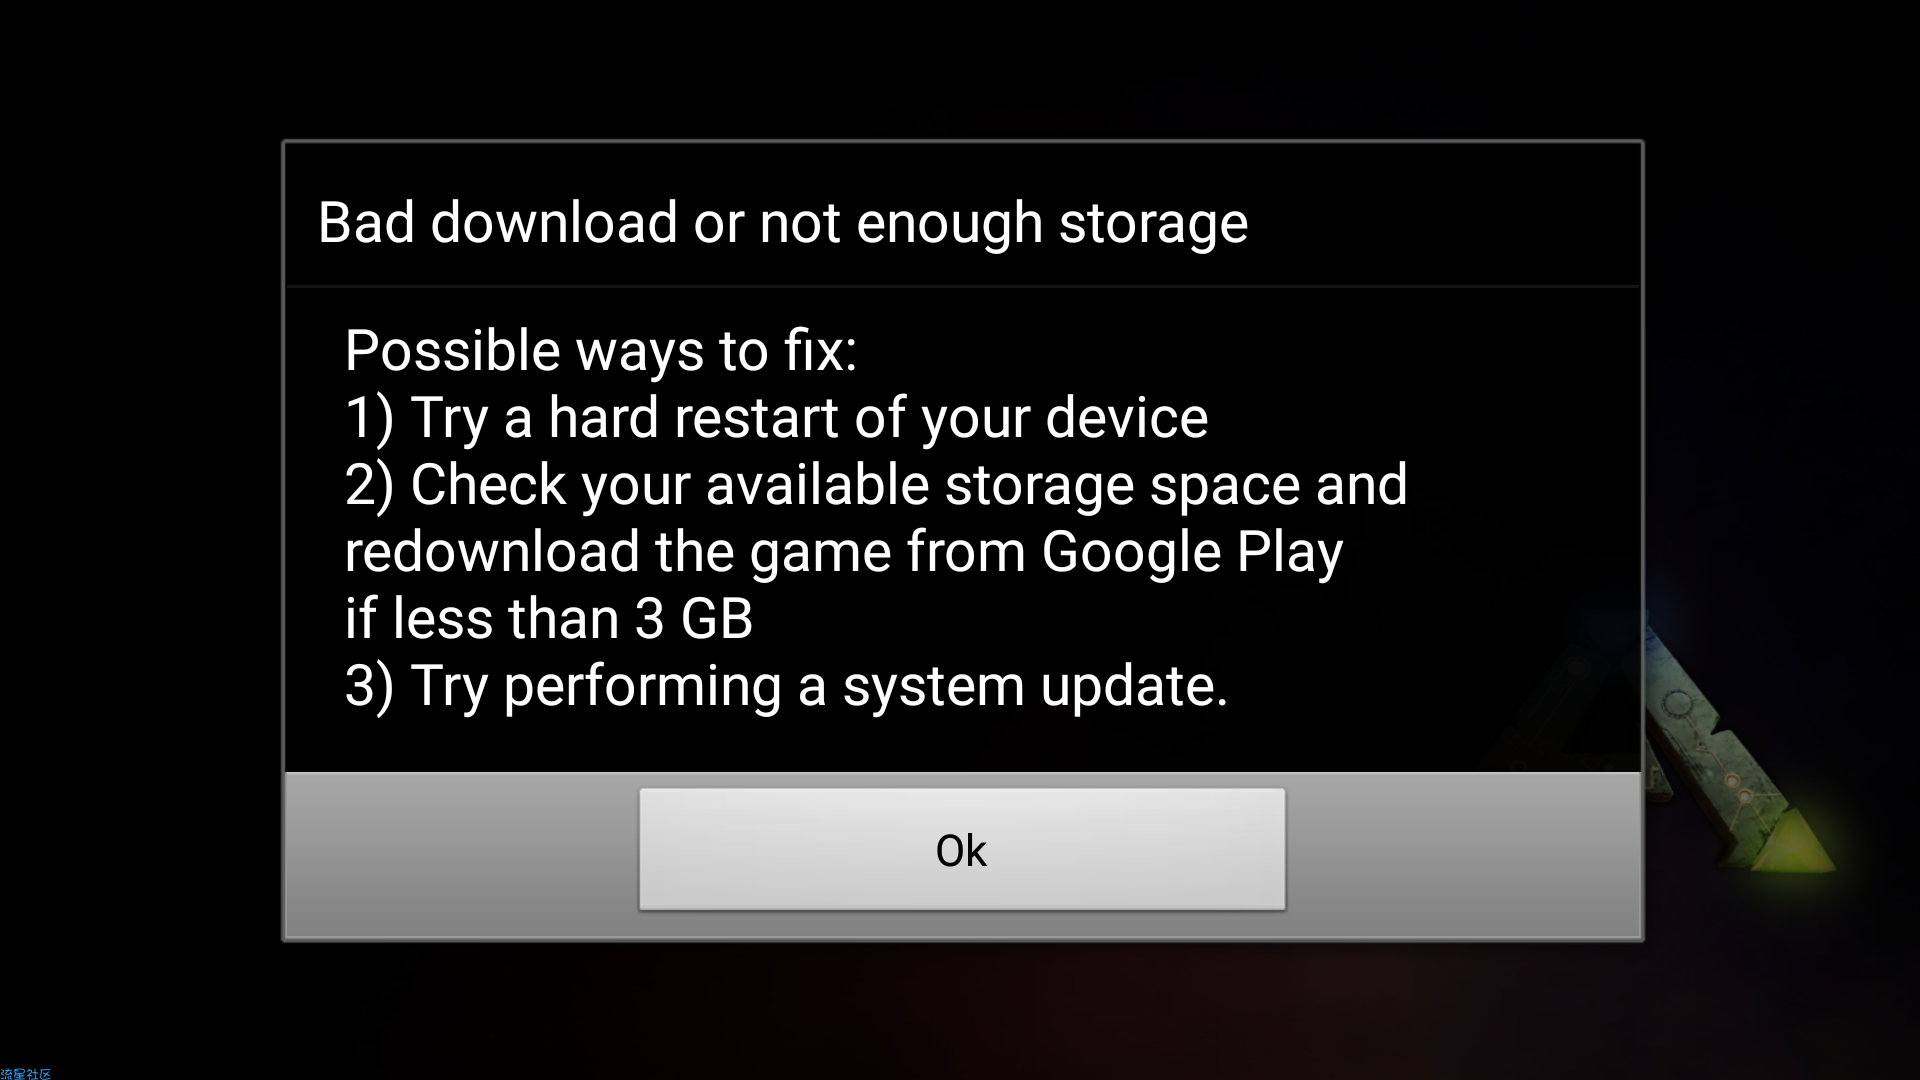
Task: Click the gray footer bar left of Ok
Action: click(462, 855)
